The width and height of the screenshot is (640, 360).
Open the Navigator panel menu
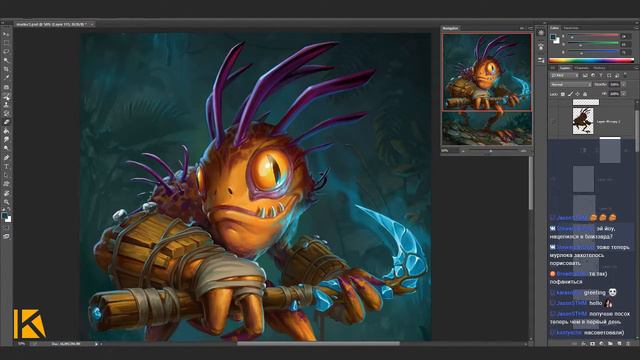(530, 28)
